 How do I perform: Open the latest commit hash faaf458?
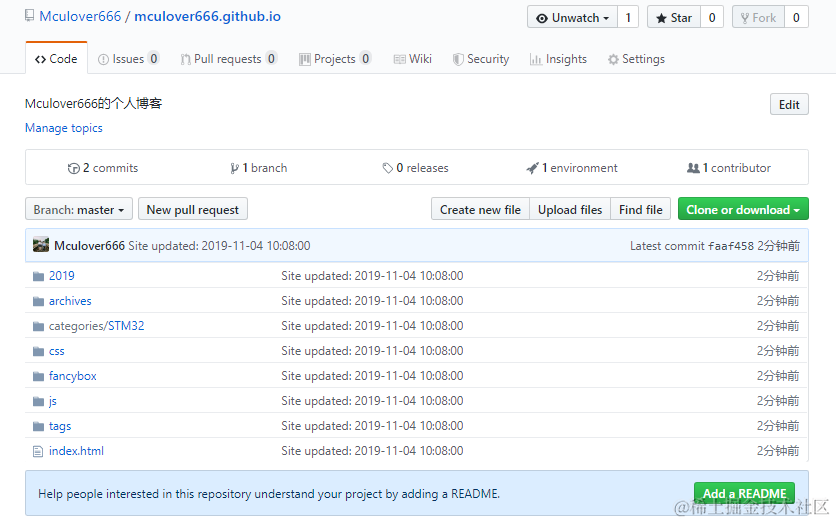pos(730,246)
